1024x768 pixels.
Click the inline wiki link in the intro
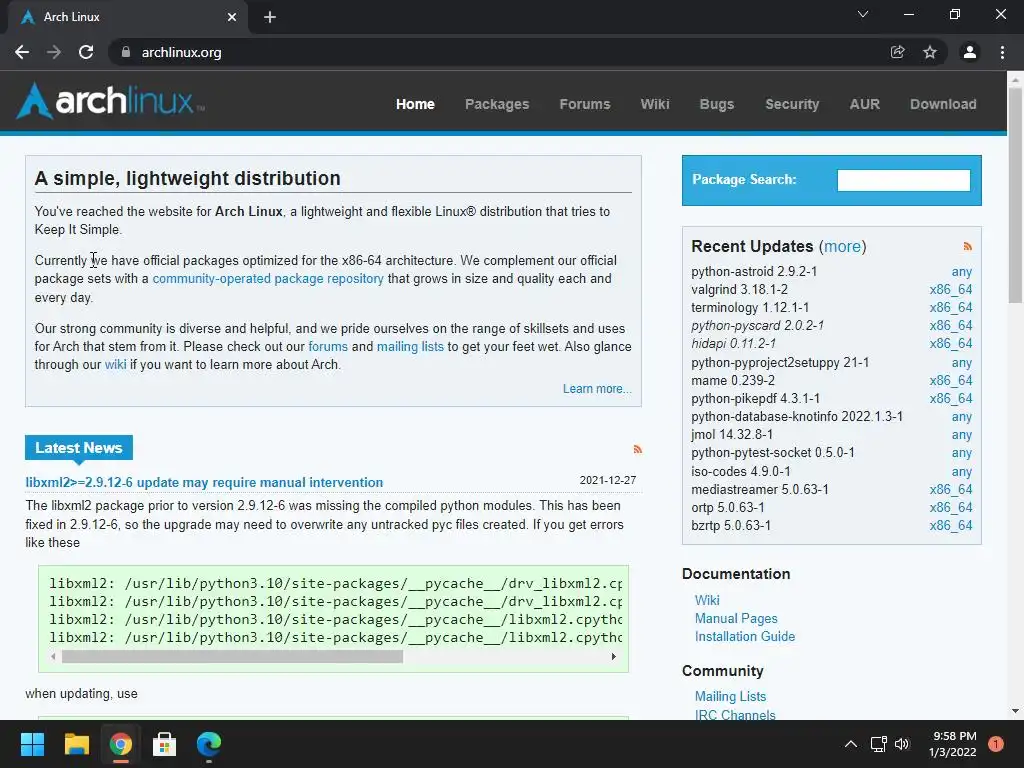(x=116, y=364)
